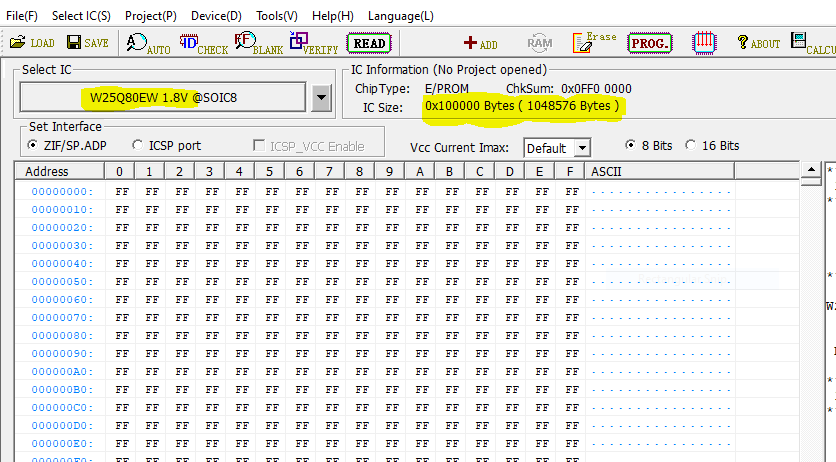Click address row 00000070:
This screenshot has width=836, height=462.
pyautogui.click(x=62, y=318)
